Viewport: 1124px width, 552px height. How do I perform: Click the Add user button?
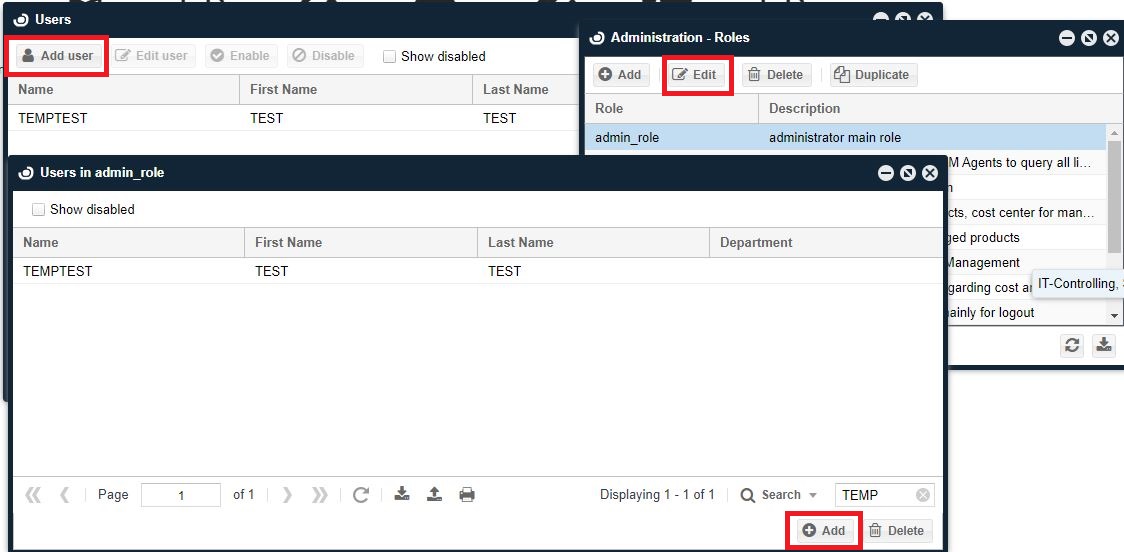pyautogui.click(x=57, y=56)
